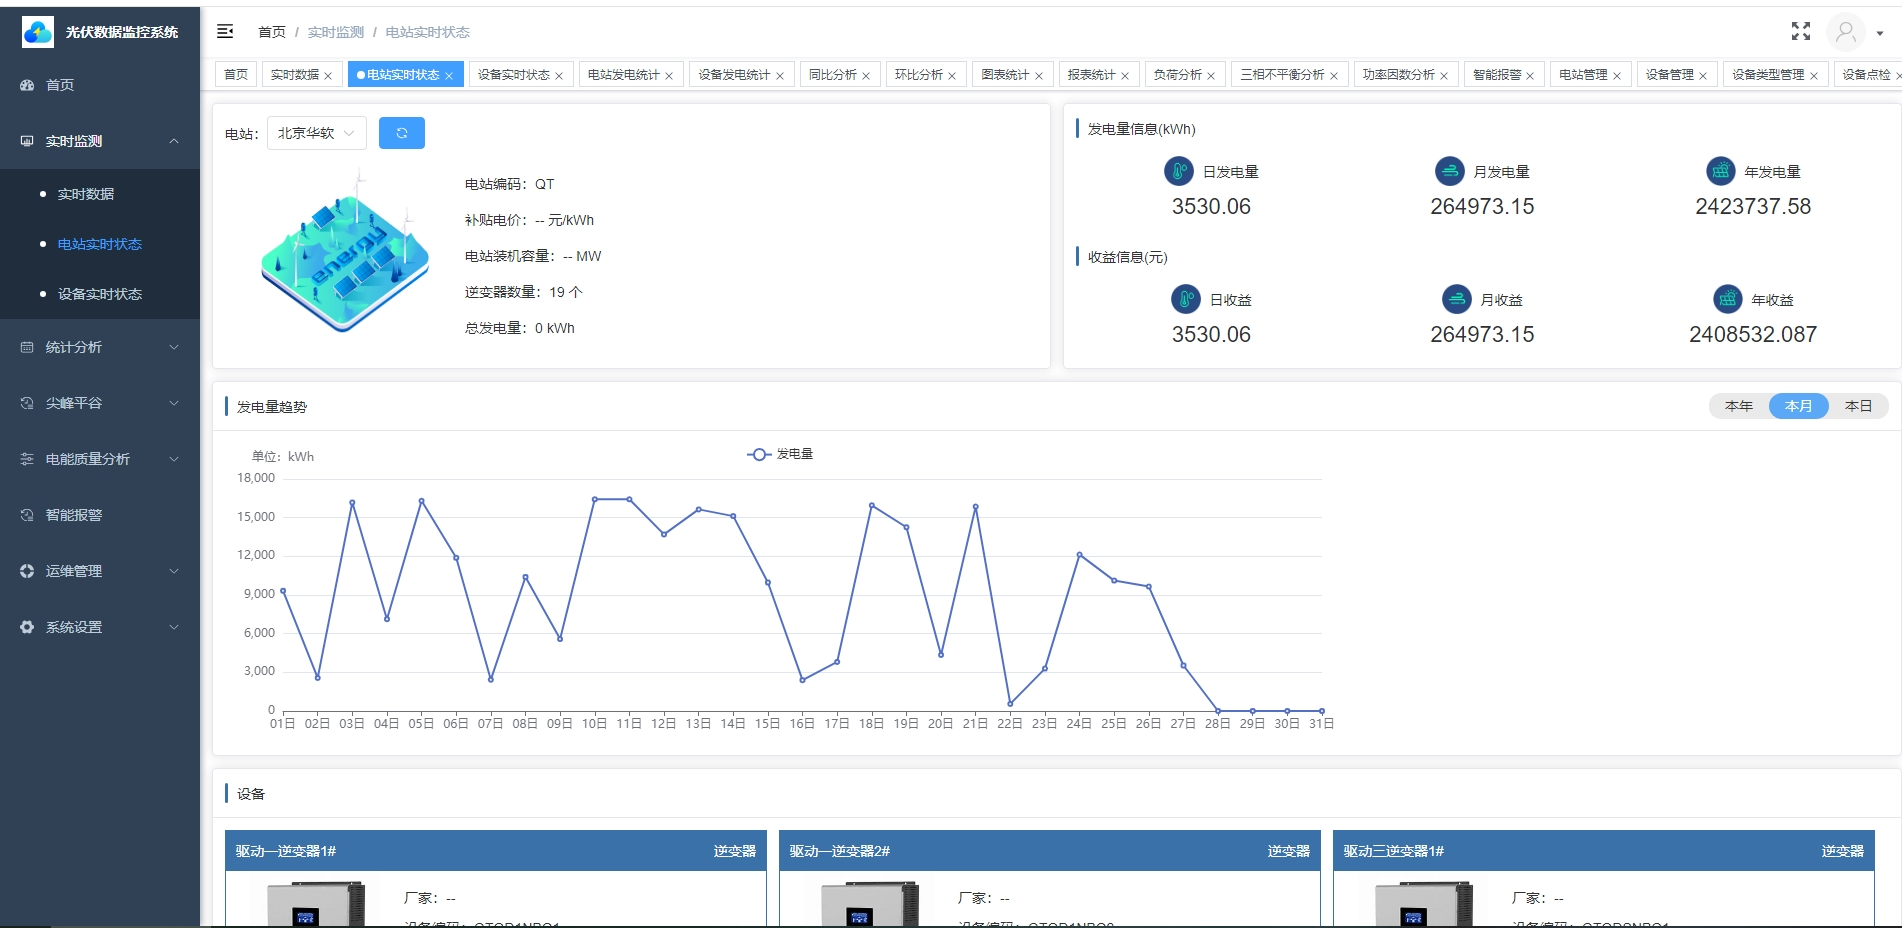
Task: Toggle the 发电量 legend series
Action: coord(780,454)
